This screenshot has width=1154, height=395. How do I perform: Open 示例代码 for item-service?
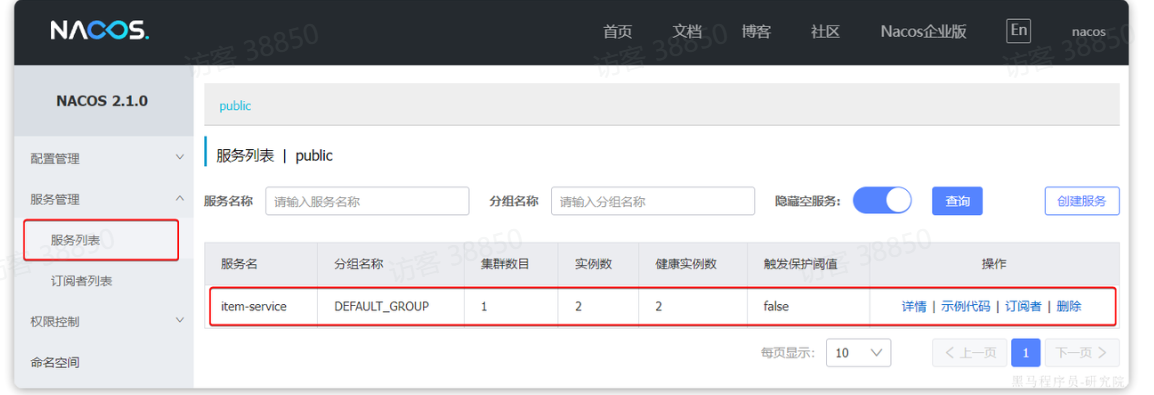click(966, 307)
